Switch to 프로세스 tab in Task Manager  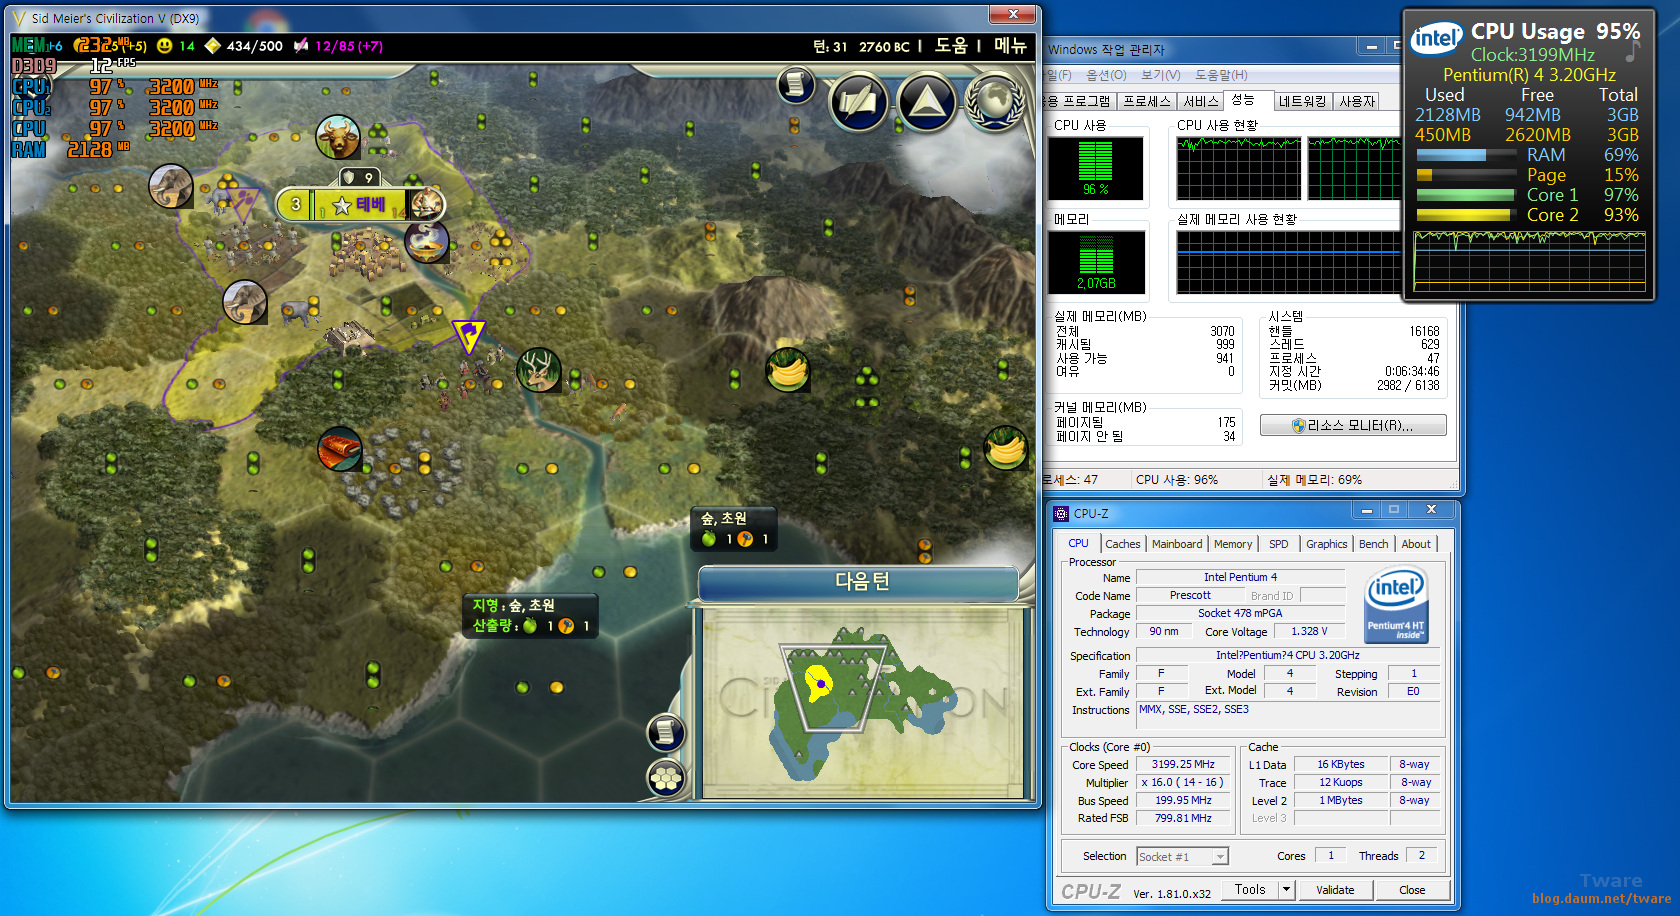point(1146,101)
